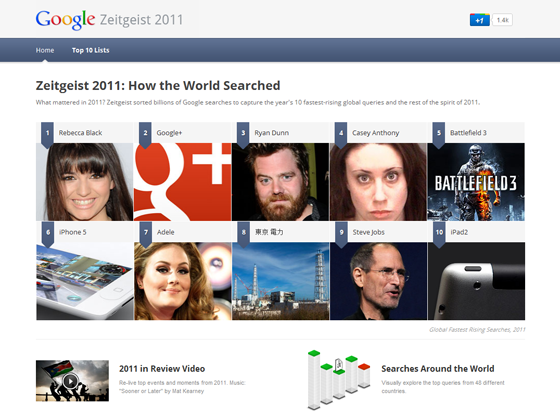Select the Battlefield 3 label
The width and height of the screenshot is (560, 418).
click(x=468, y=133)
